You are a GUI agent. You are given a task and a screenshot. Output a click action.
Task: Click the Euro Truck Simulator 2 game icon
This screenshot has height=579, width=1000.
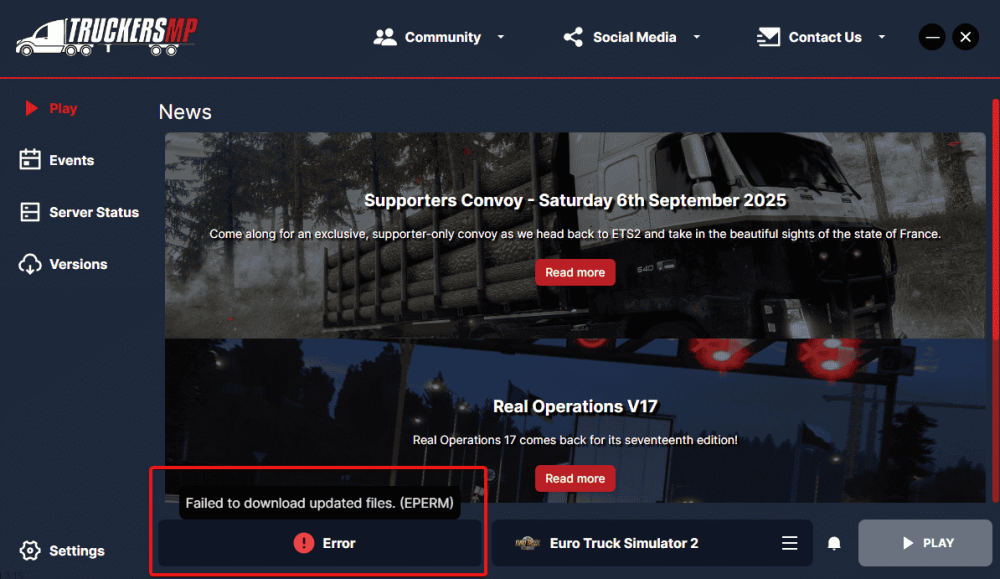click(x=527, y=543)
